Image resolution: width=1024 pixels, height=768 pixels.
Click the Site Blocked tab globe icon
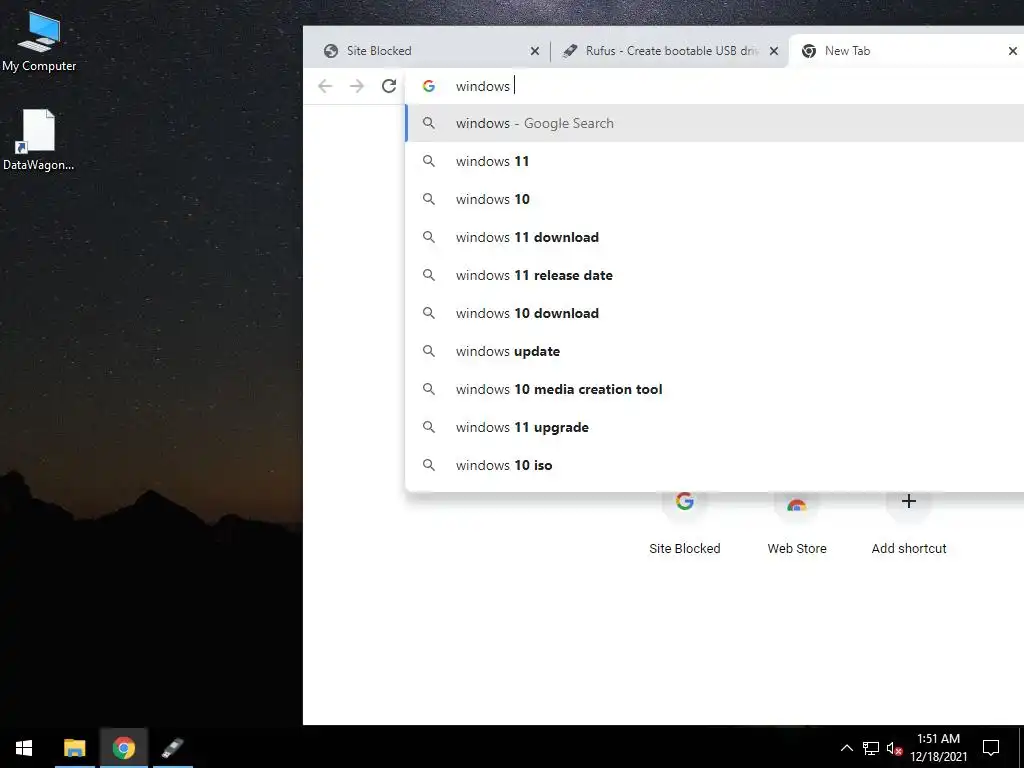(x=331, y=51)
